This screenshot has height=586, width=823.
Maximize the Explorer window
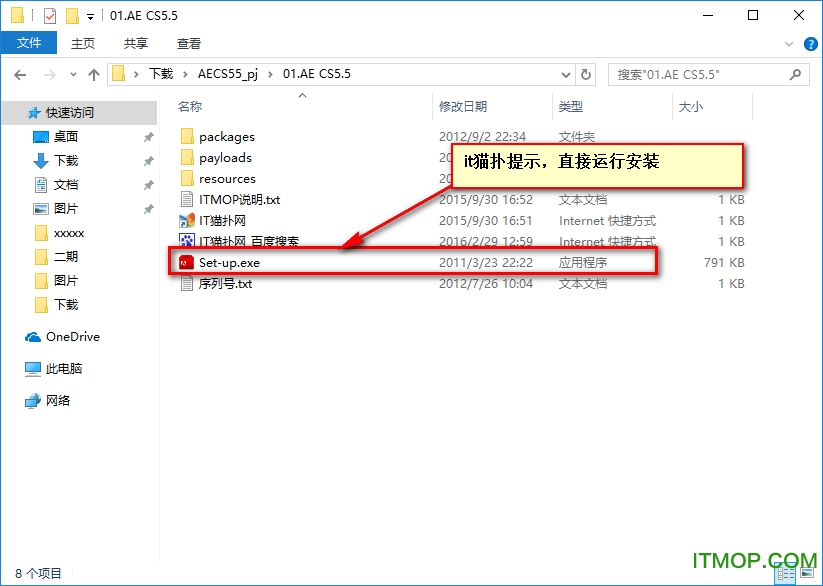[753, 15]
